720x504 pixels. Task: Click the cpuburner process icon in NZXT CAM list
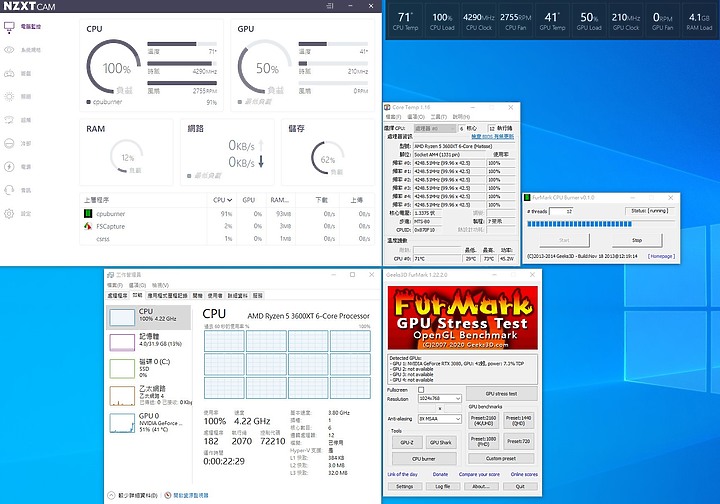point(88,213)
